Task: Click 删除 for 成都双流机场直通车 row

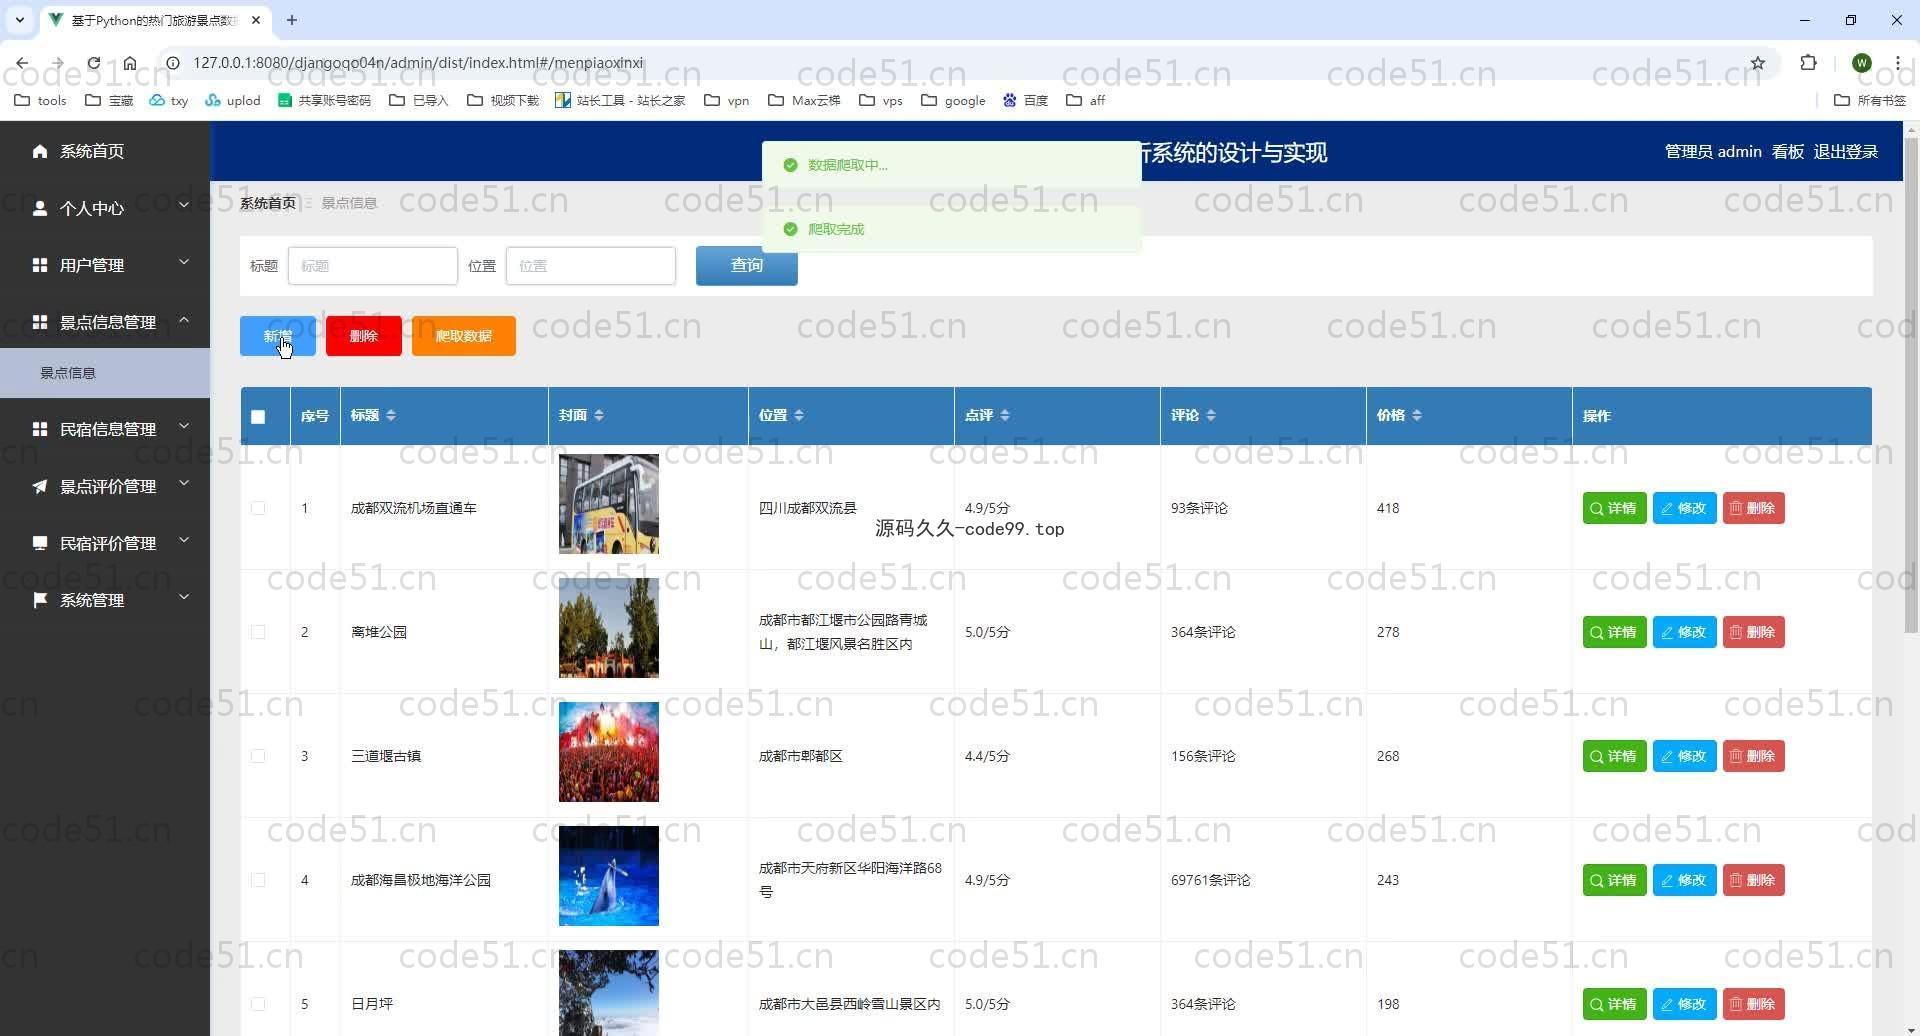Action: pyautogui.click(x=1753, y=508)
